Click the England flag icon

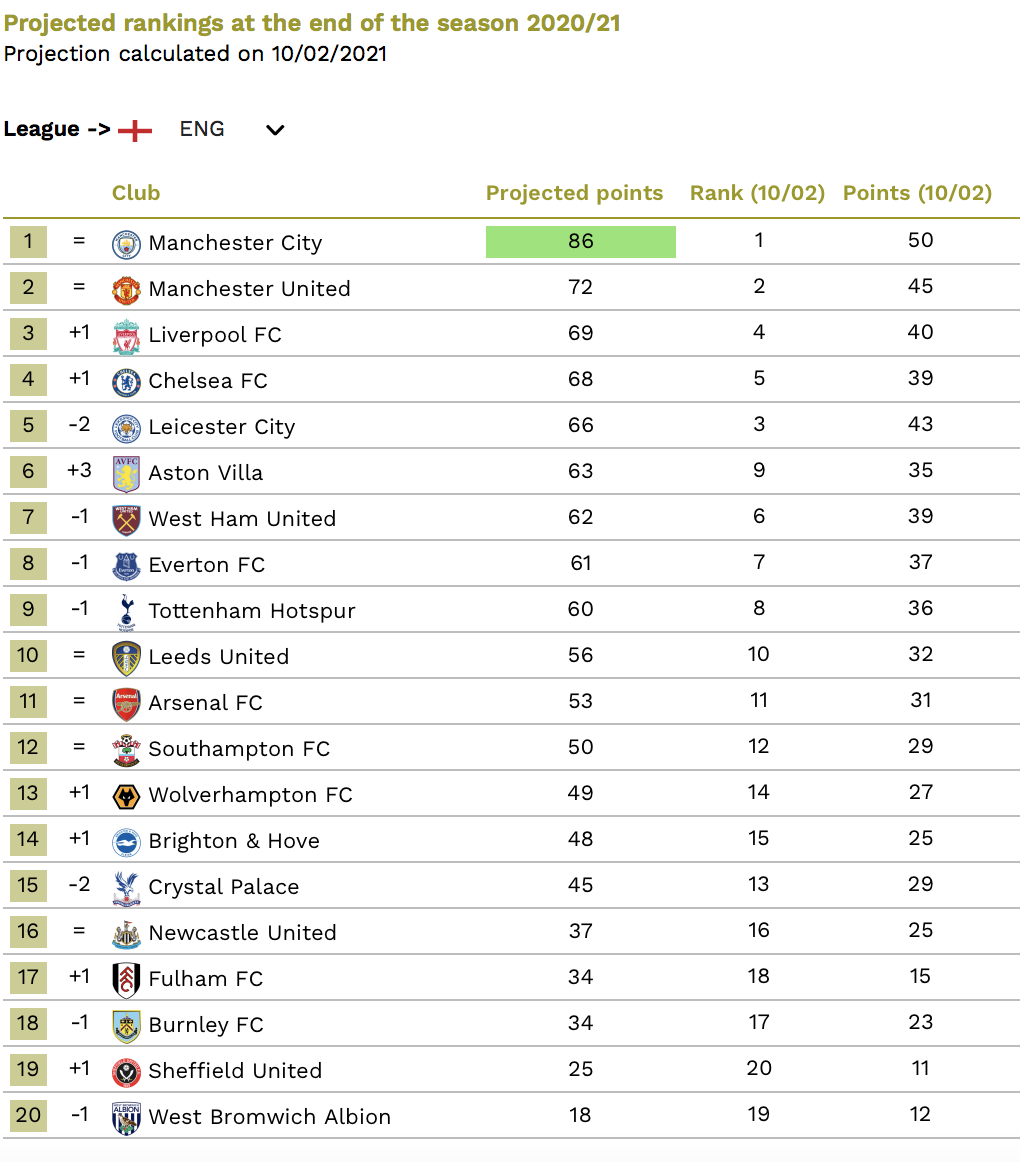click(135, 130)
